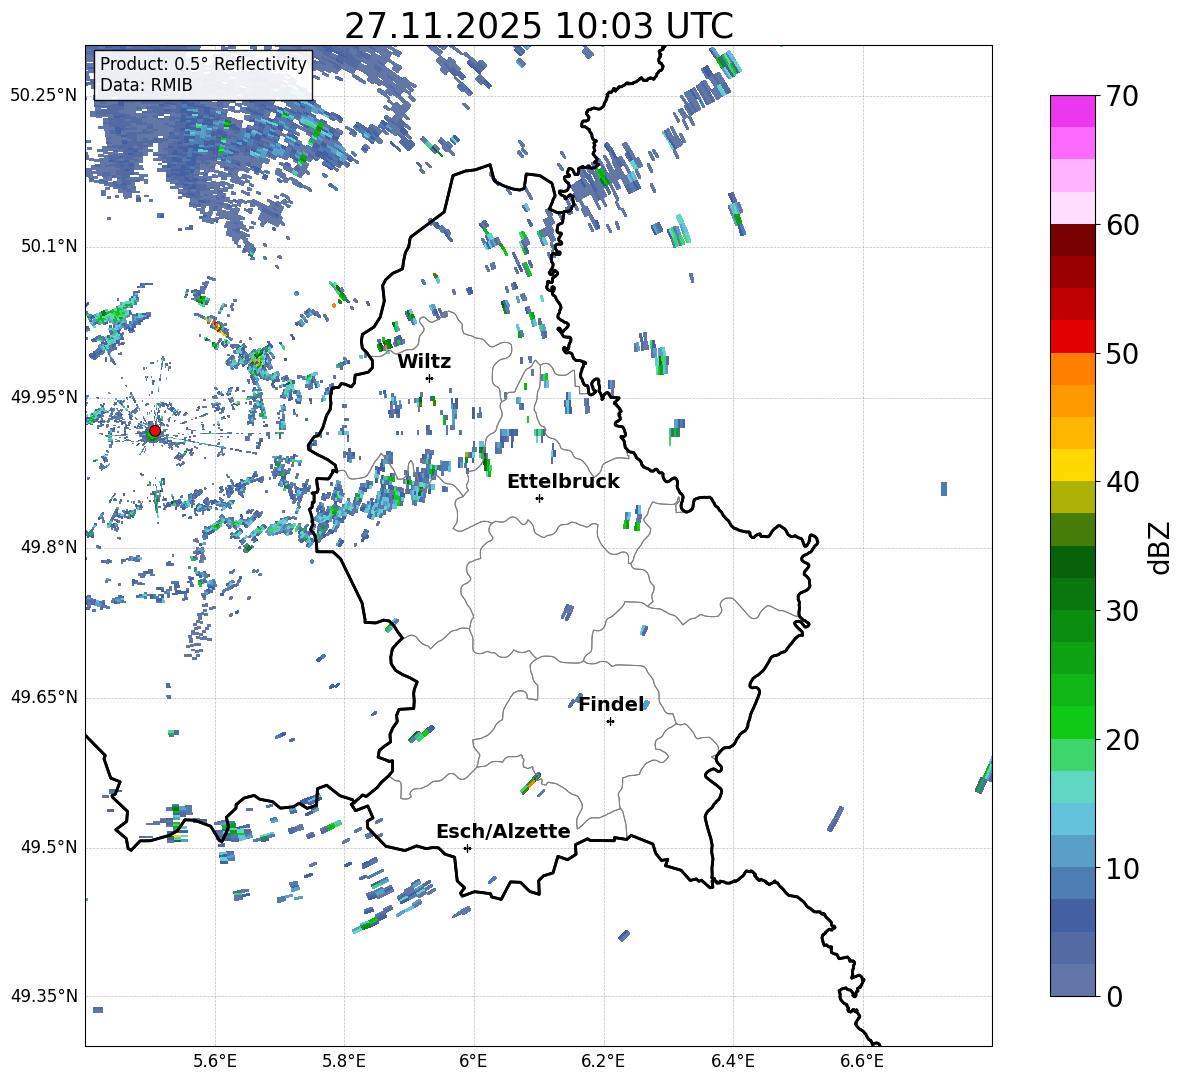Click the 40 tick on the colorbar
The image size is (1184, 1081).
(x=1121, y=482)
